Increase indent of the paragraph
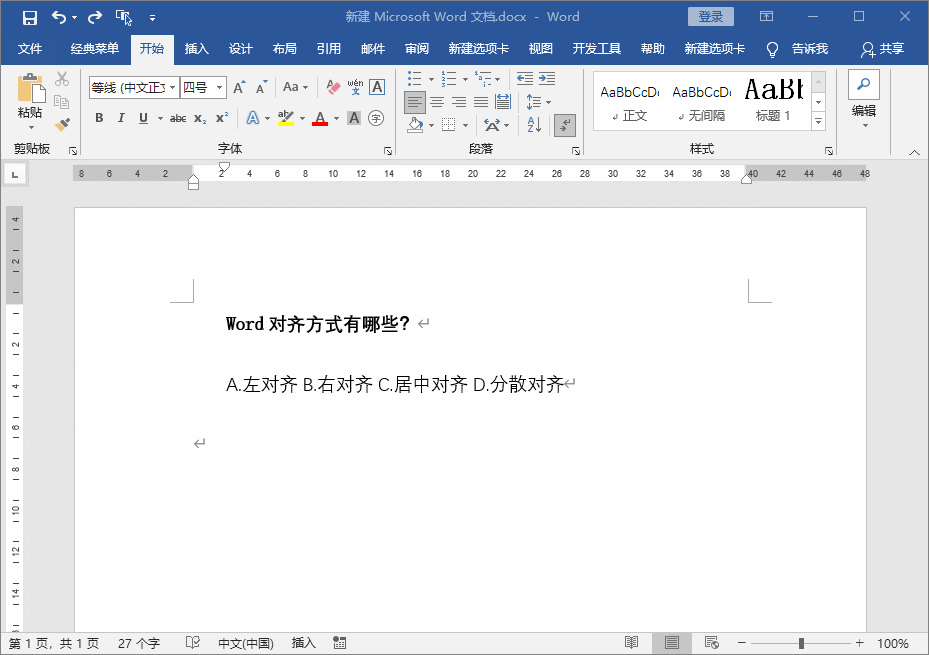 click(547, 78)
